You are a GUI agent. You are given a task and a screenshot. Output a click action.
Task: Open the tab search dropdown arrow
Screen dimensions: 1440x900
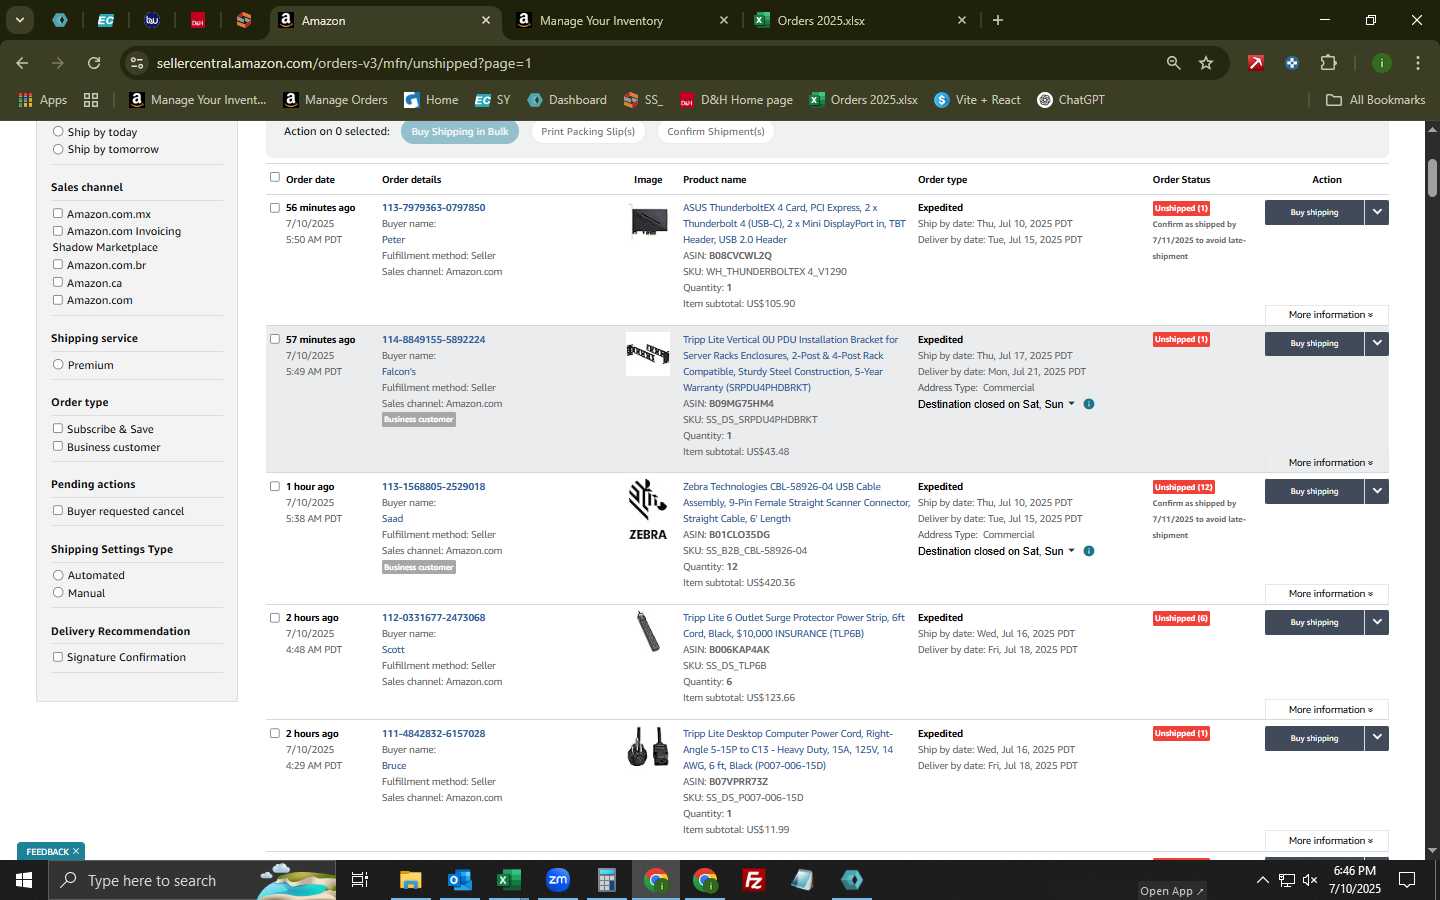(x=19, y=20)
